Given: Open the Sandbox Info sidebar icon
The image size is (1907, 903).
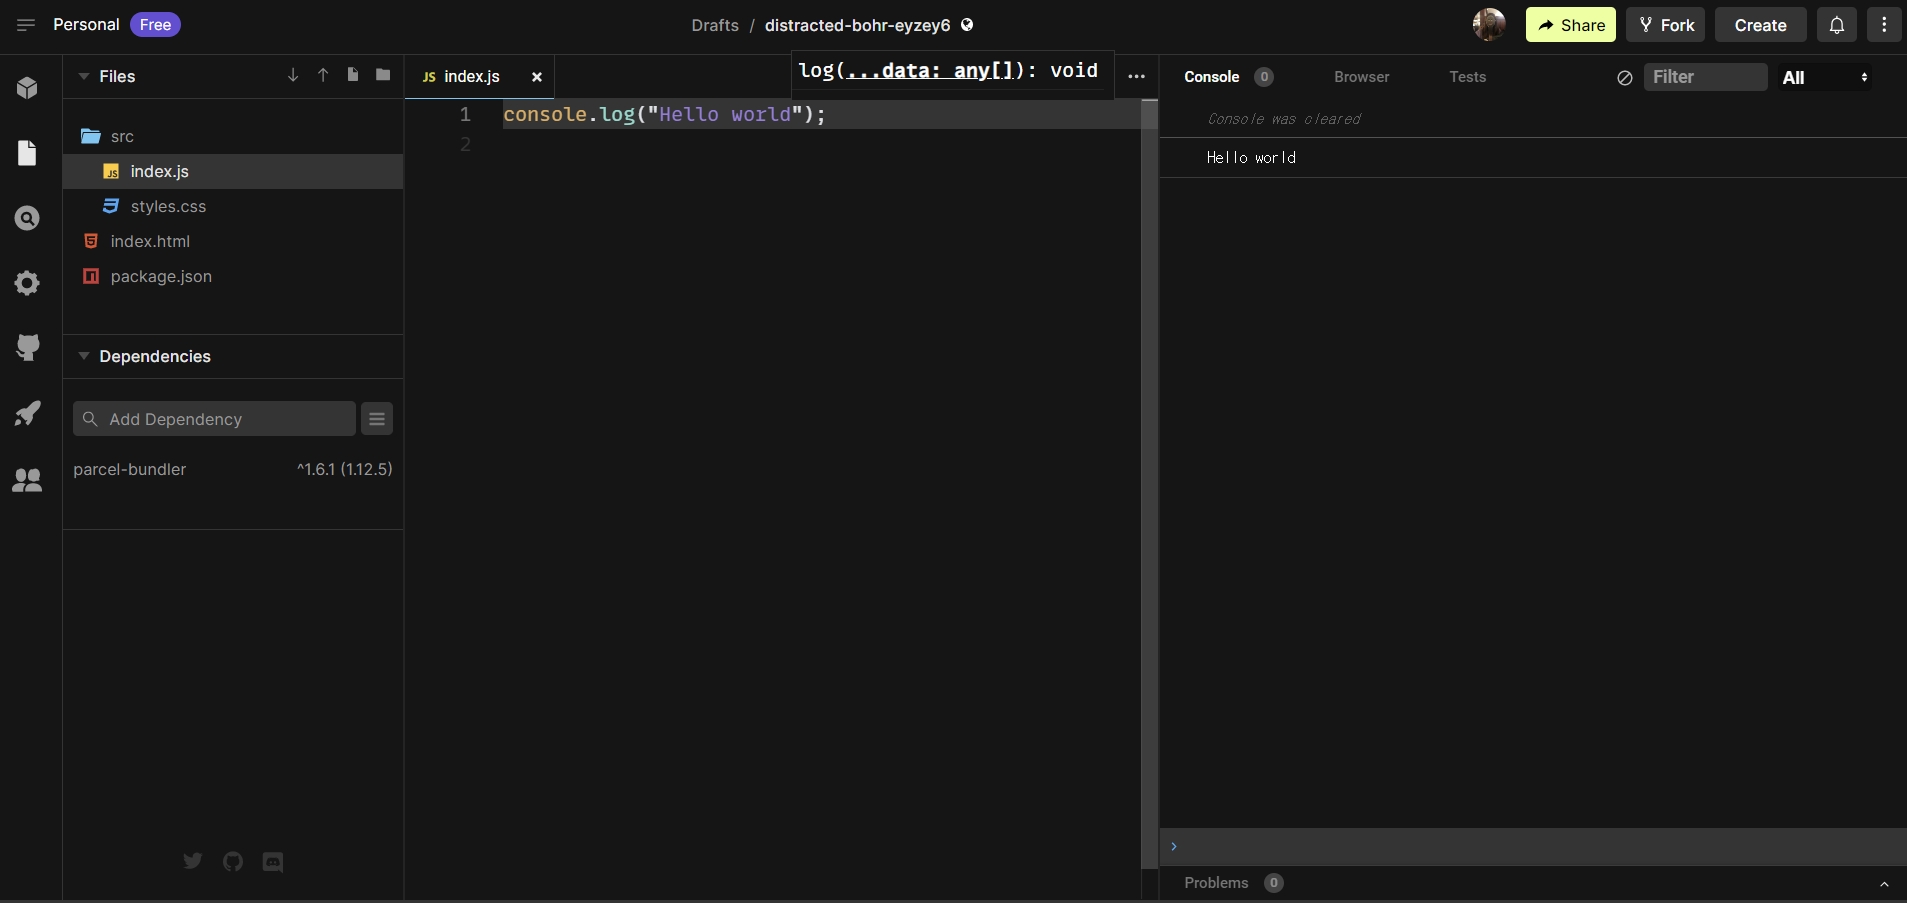Looking at the screenshot, I should click(27, 88).
